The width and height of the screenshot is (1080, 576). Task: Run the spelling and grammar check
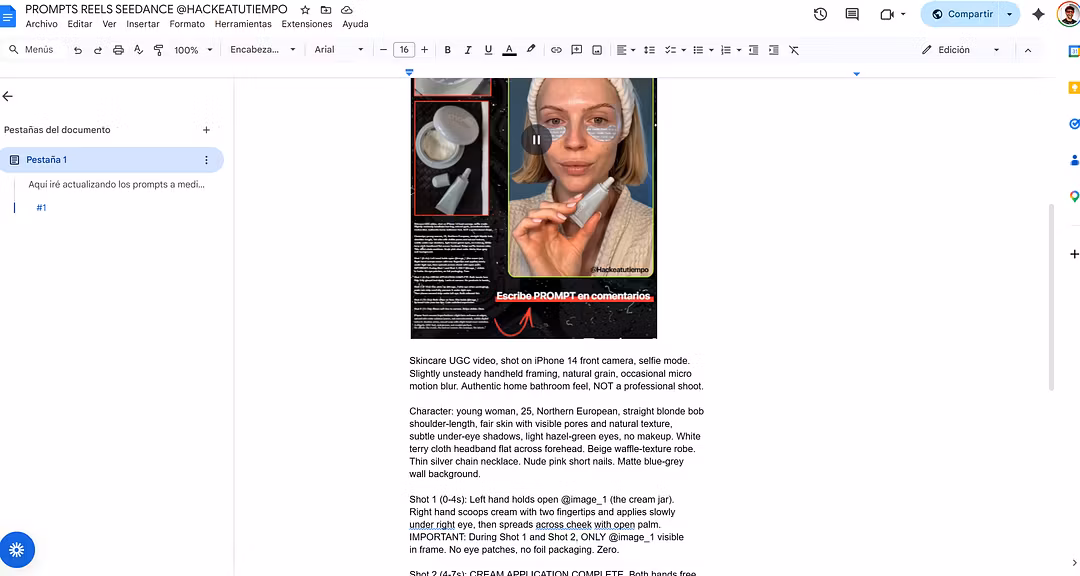(x=138, y=49)
